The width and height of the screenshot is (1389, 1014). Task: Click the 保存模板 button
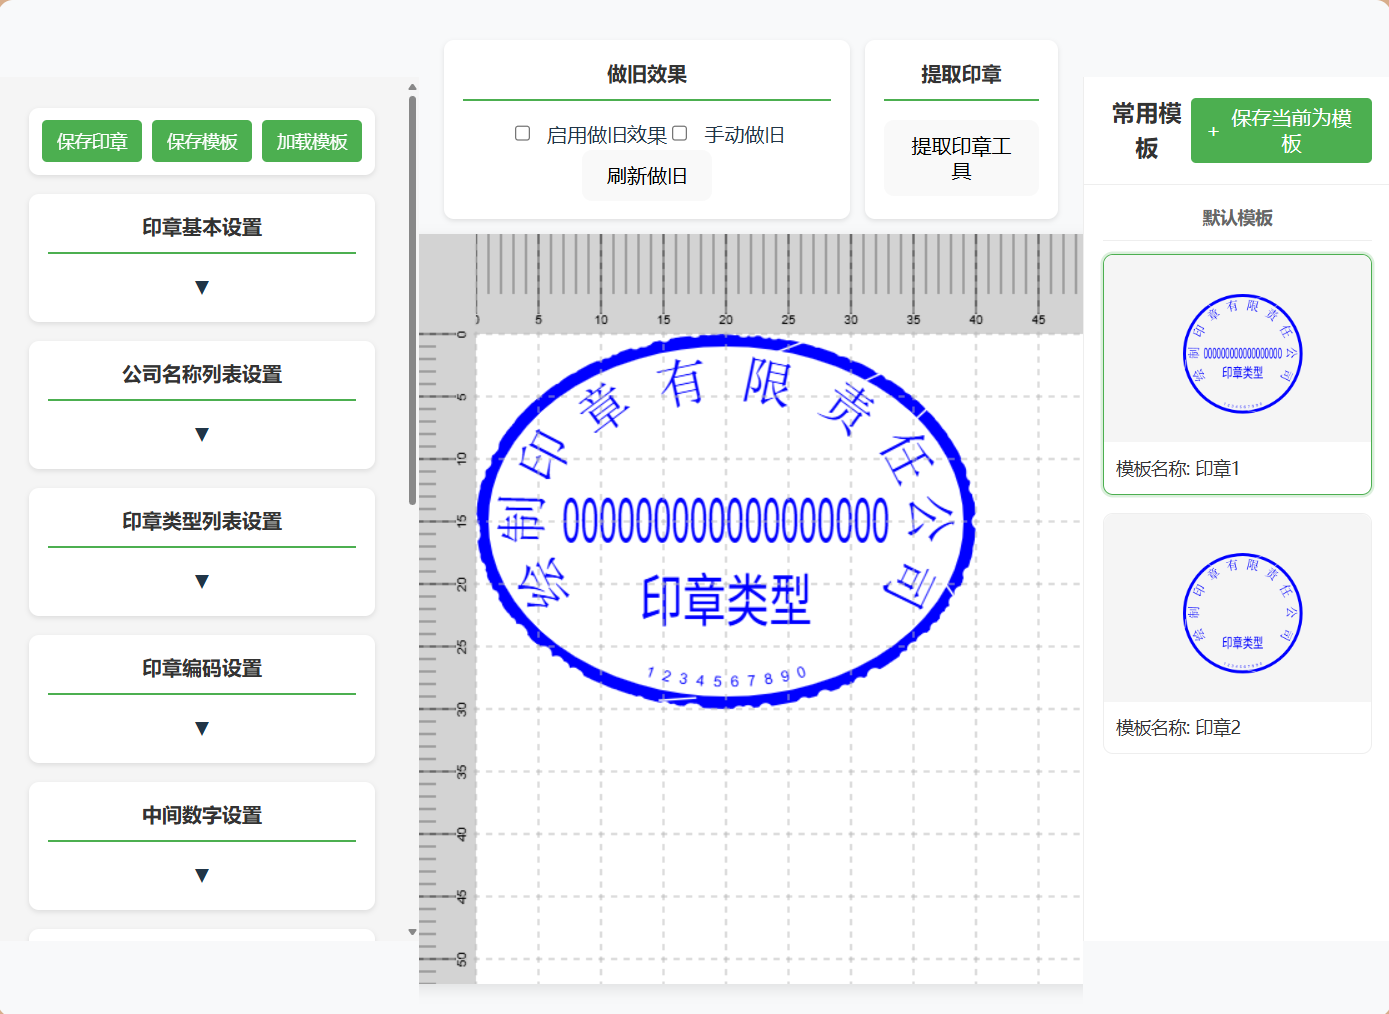click(x=201, y=141)
